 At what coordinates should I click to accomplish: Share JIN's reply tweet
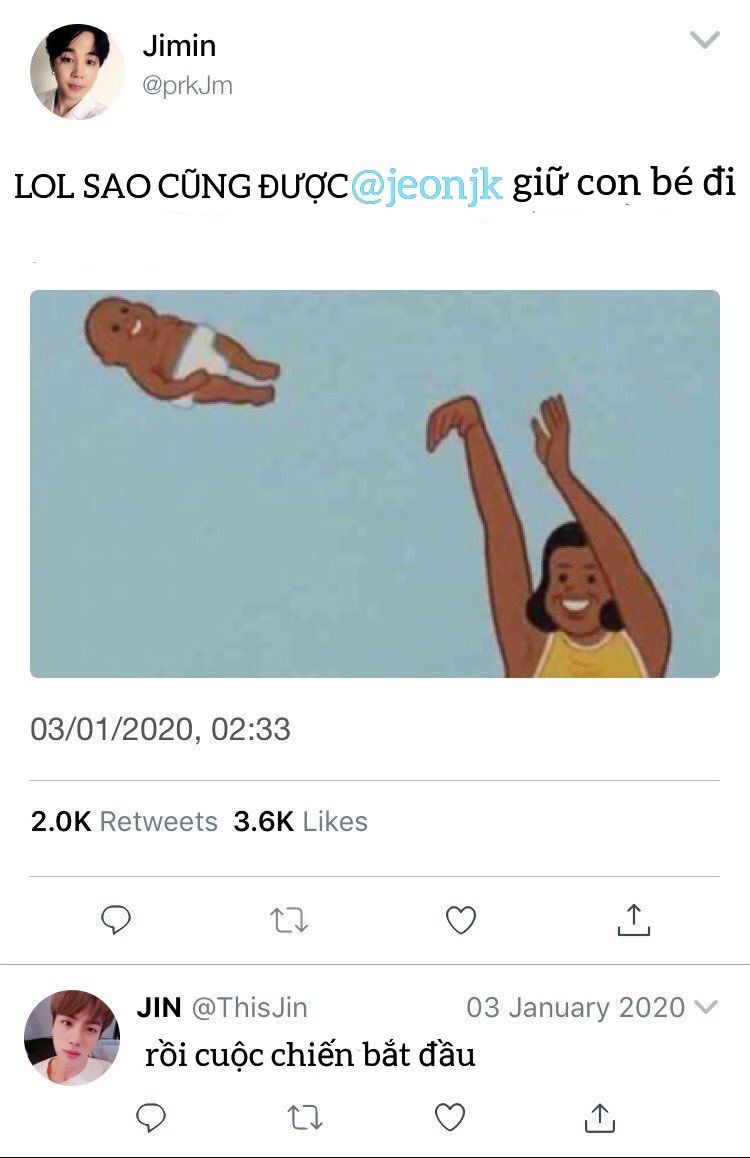point(599,1116)
